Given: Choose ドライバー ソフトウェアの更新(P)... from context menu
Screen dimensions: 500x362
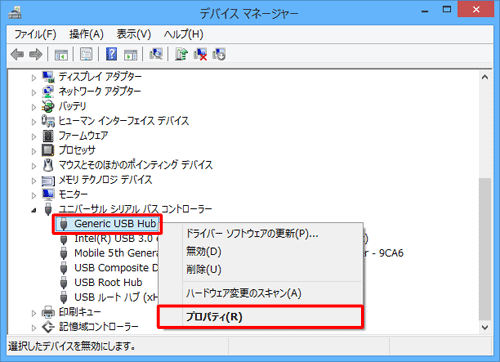Looking at the screenshot, I should point(261,233).
